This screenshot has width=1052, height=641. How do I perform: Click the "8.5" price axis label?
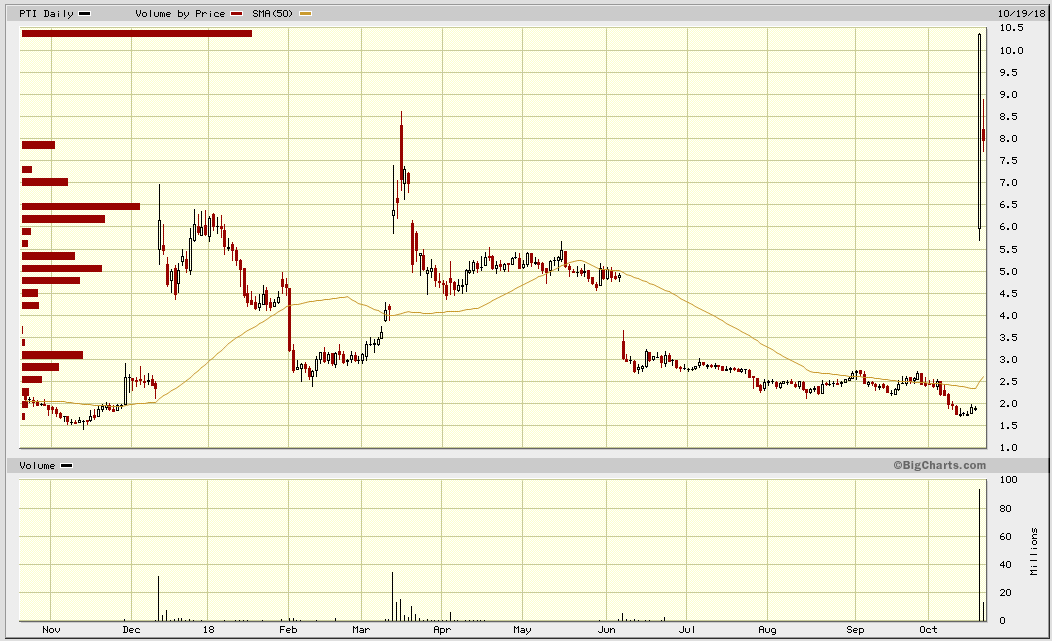coord(1008,117)
